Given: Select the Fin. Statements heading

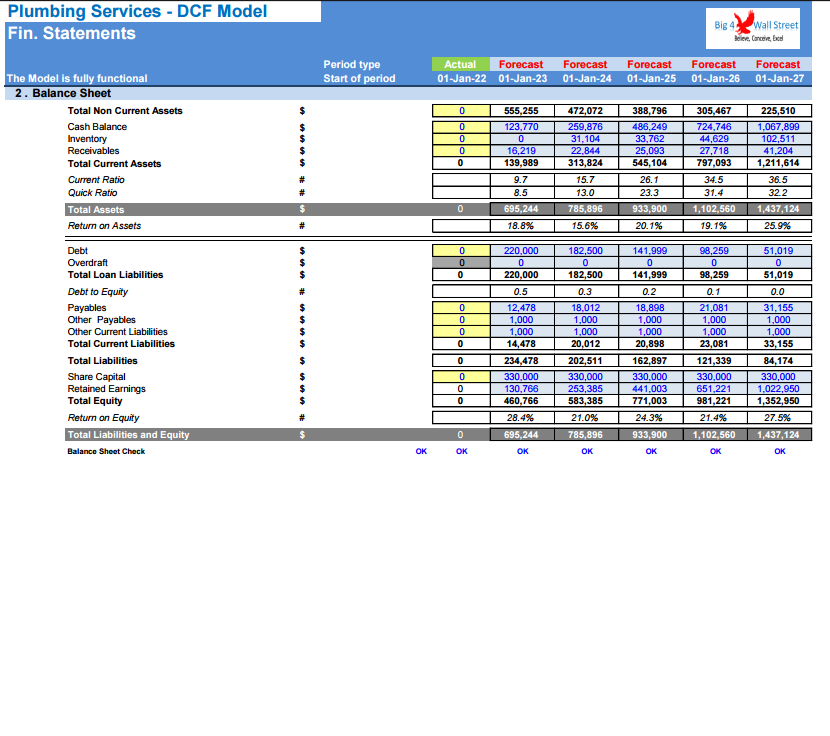Looking at the screenshot, I should click(71, 33).
